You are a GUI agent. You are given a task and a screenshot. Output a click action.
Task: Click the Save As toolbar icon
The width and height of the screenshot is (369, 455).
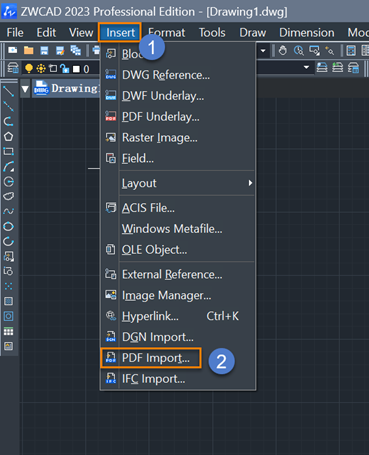60,50
